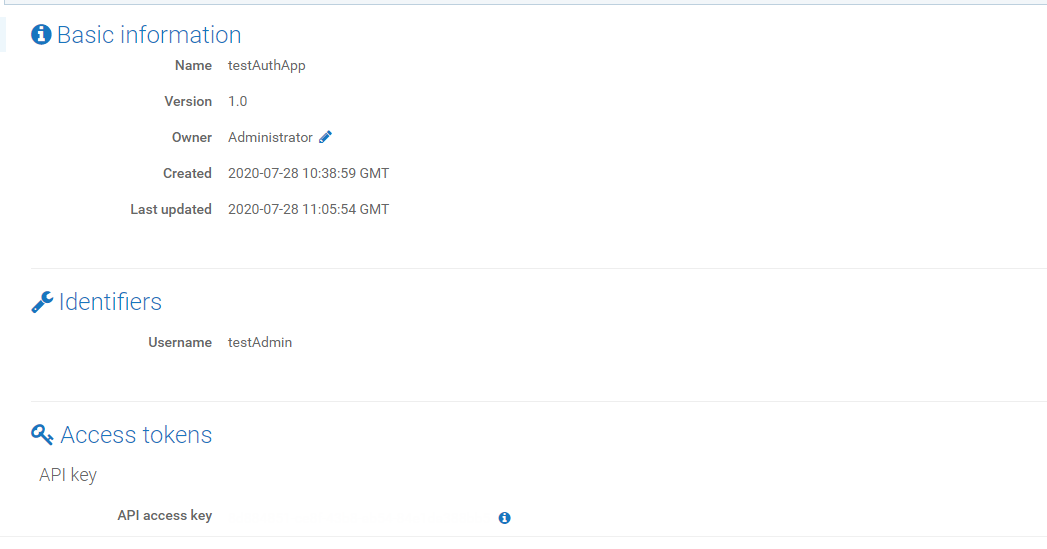Click the created date 2020-07-28 10:38:59 GMT

pyautogui.click(x=308, y=174)
